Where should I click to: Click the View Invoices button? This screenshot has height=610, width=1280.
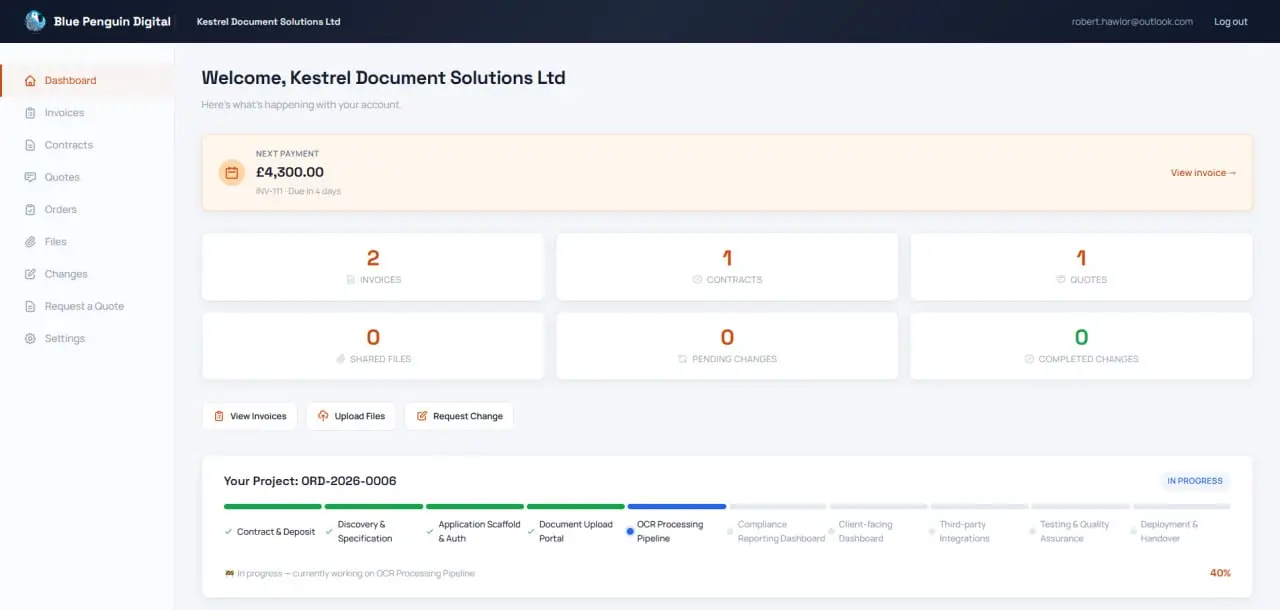tap(250, 416)
